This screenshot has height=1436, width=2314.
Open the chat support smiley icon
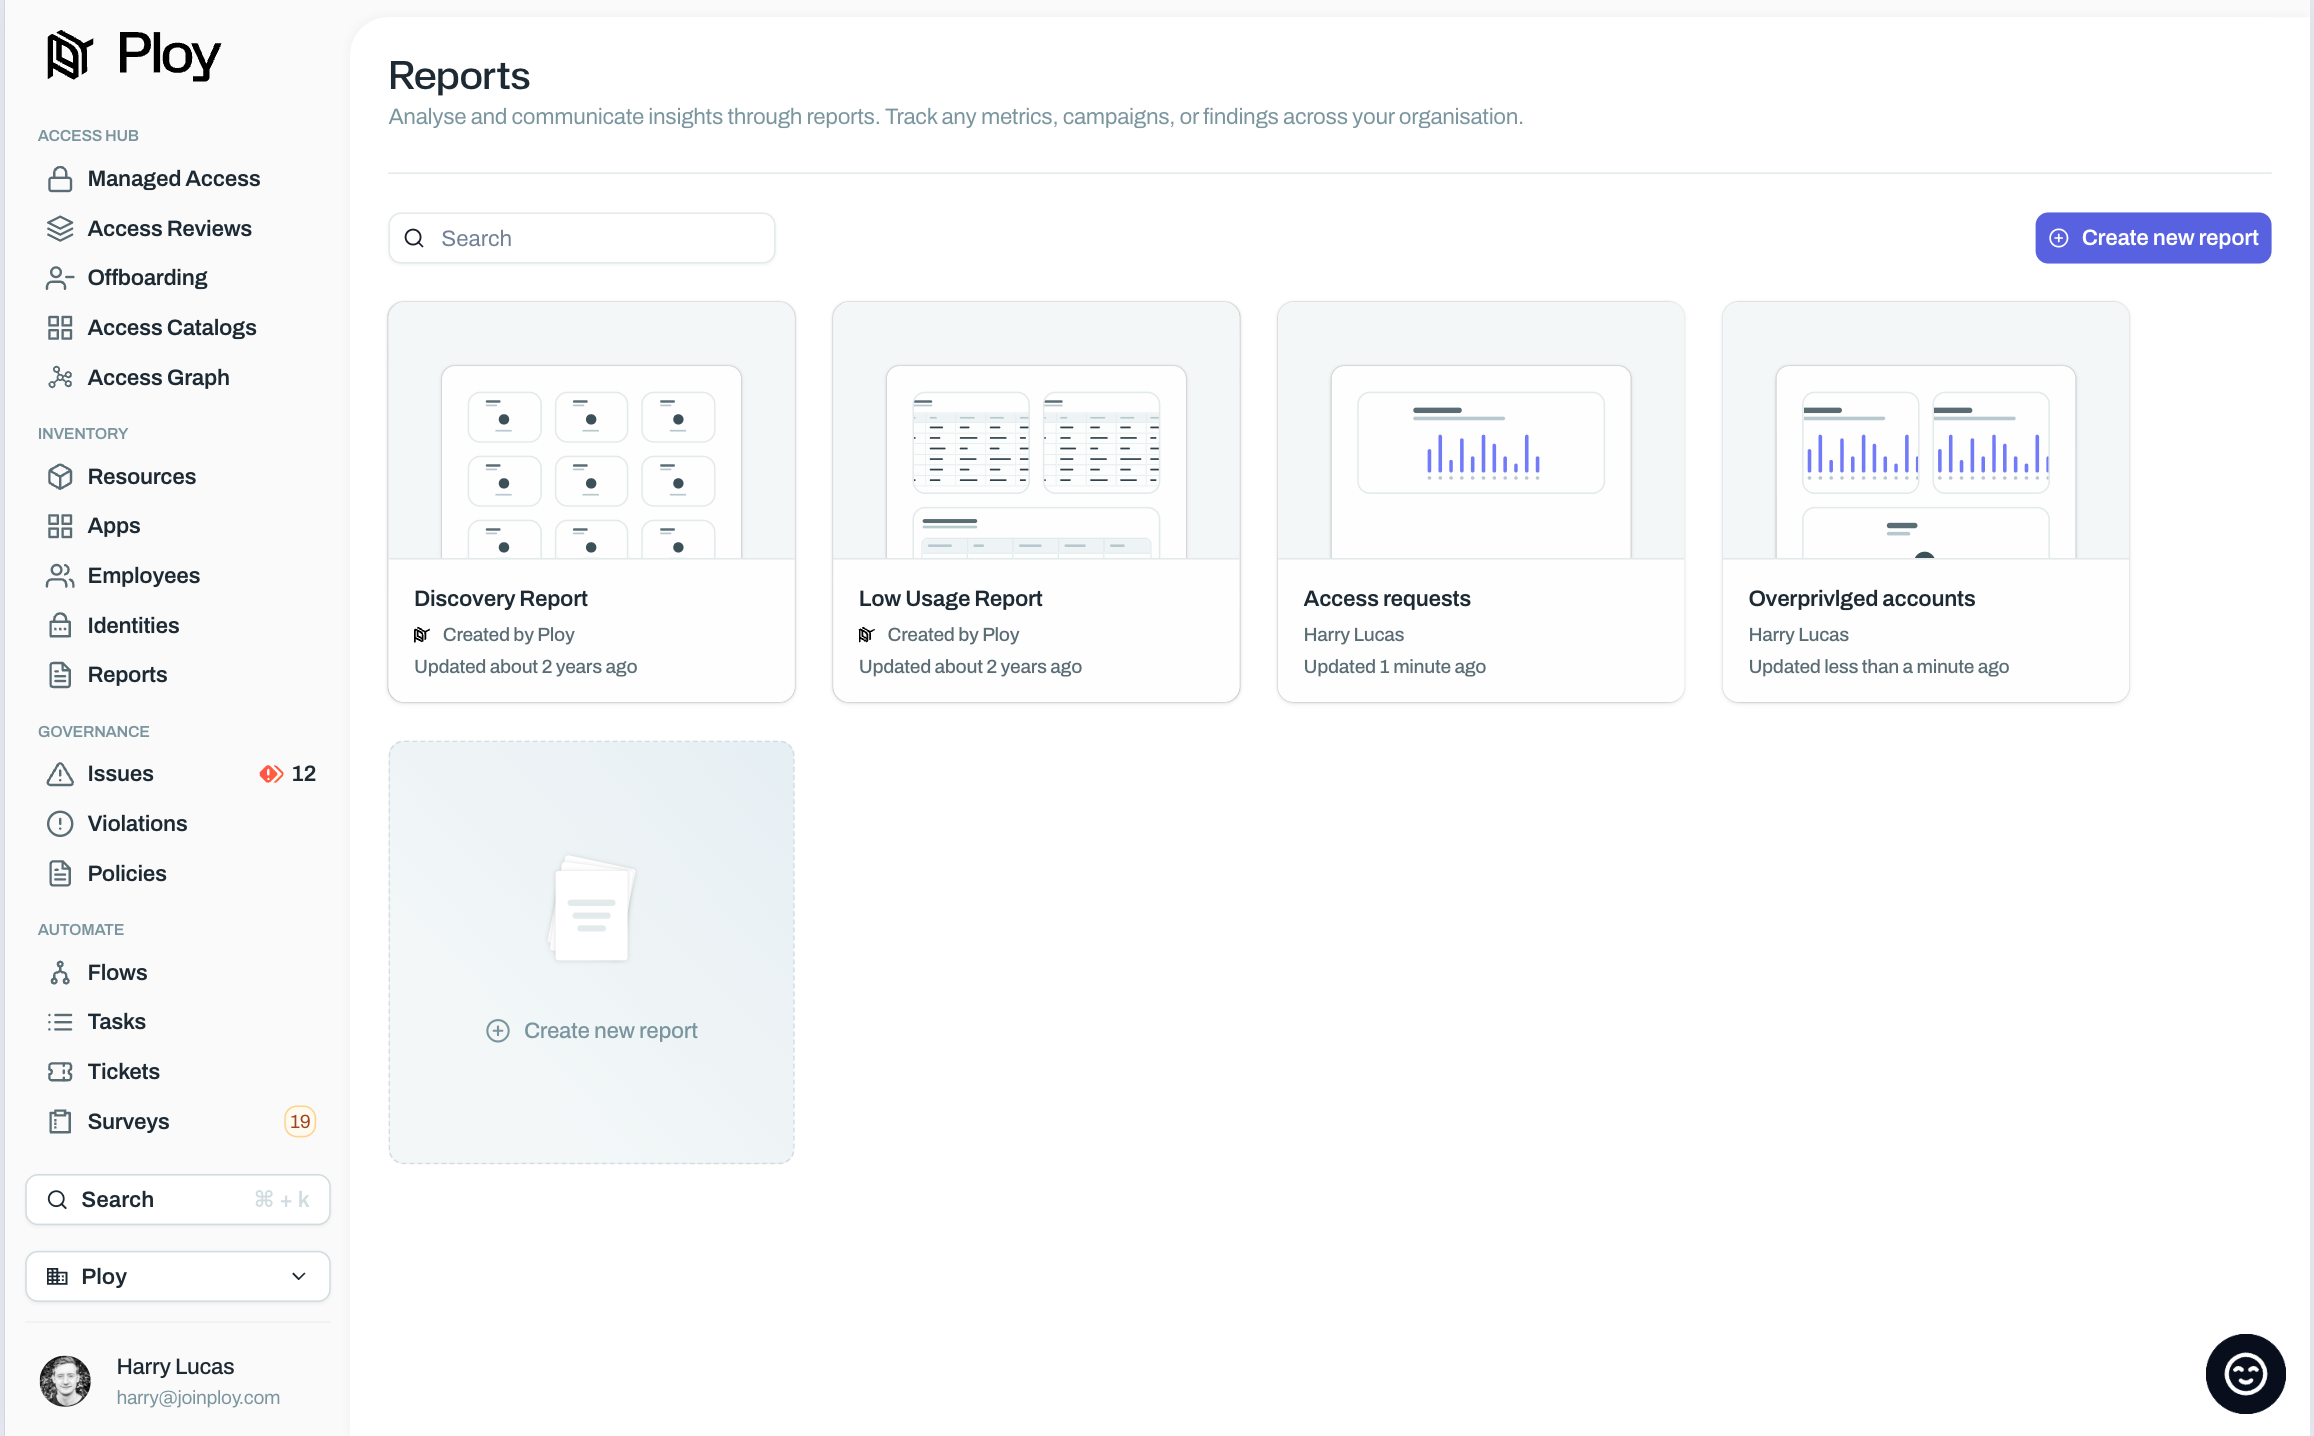click(2245, 1373)
